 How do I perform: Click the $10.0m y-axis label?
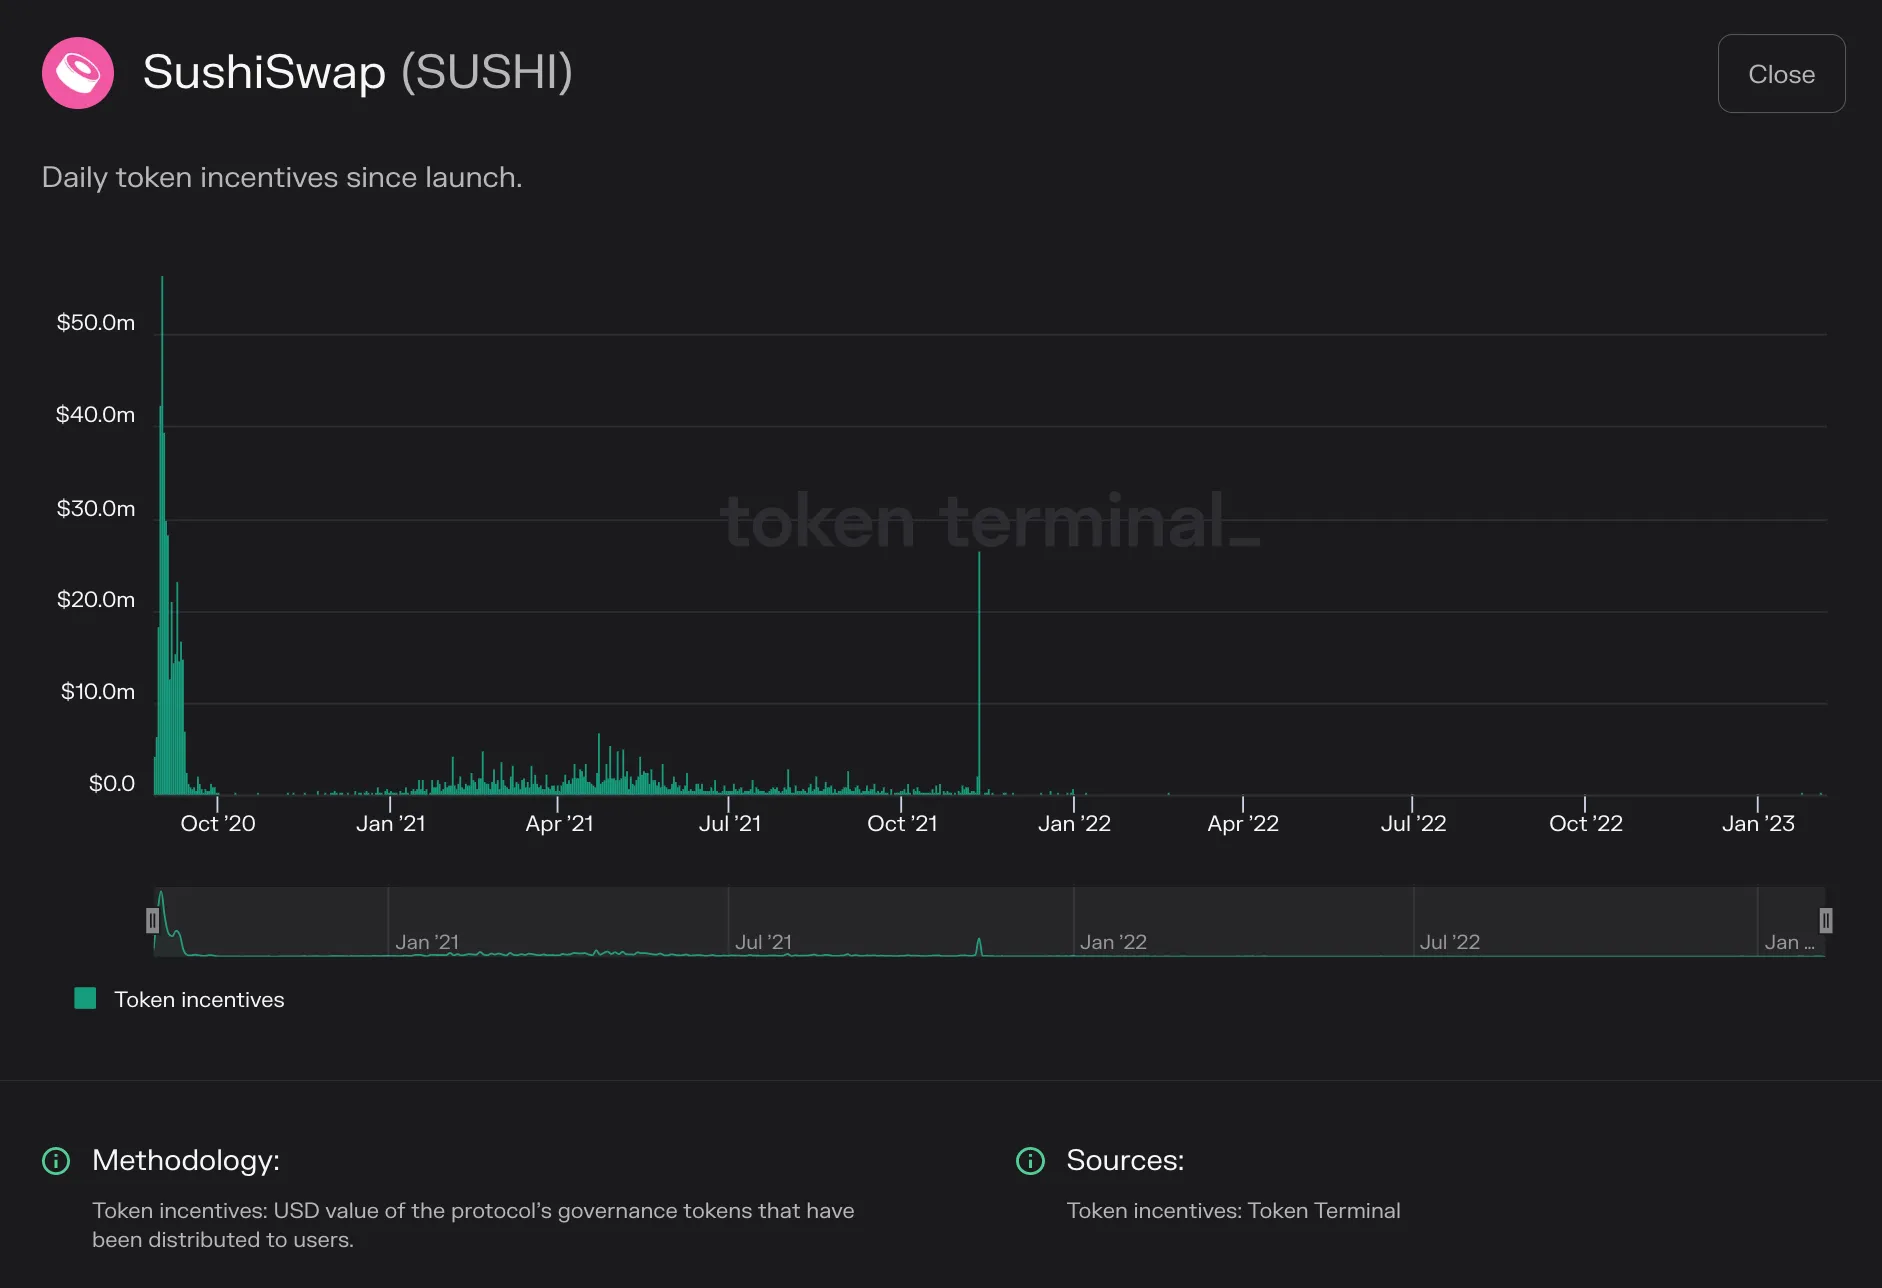click(x=97, y=691)
